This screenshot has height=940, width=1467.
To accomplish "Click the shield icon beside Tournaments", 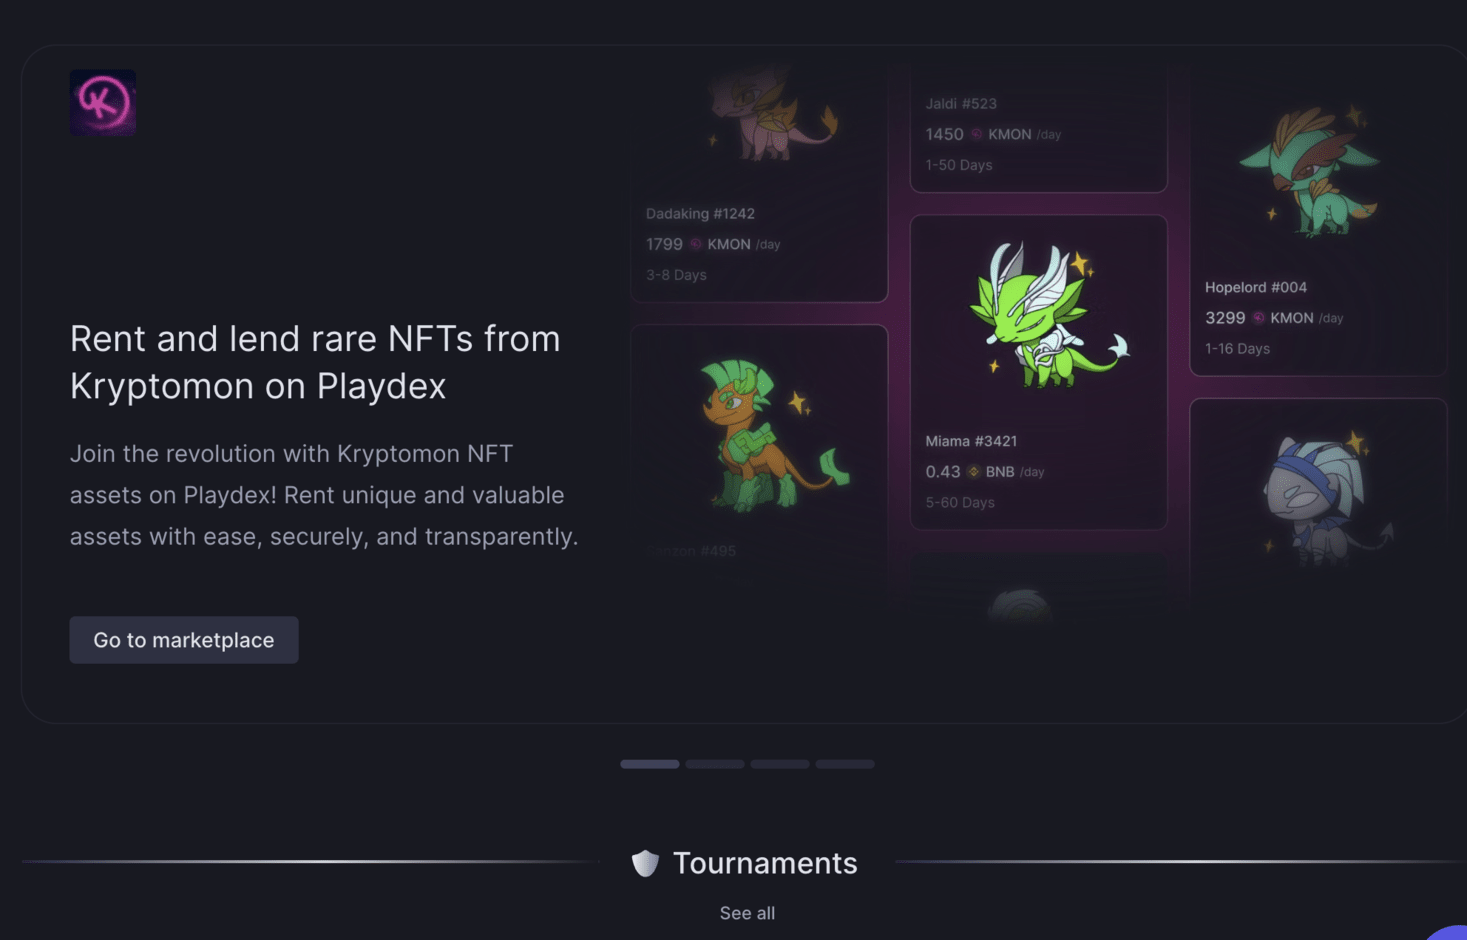I will click(x=646, y=863).
